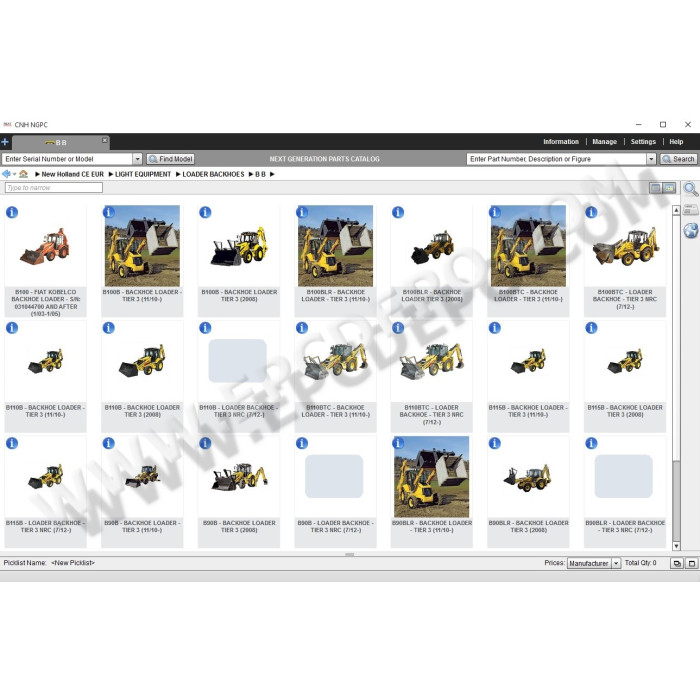Open the Help menu
This screenshot has height=700, width=700.
(676, 142)
